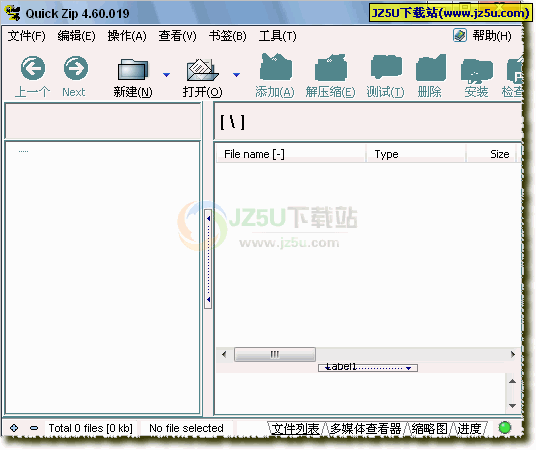Expand the 新建(N) dropdown arrow
The image size is (536, 450).
(166, 75)
